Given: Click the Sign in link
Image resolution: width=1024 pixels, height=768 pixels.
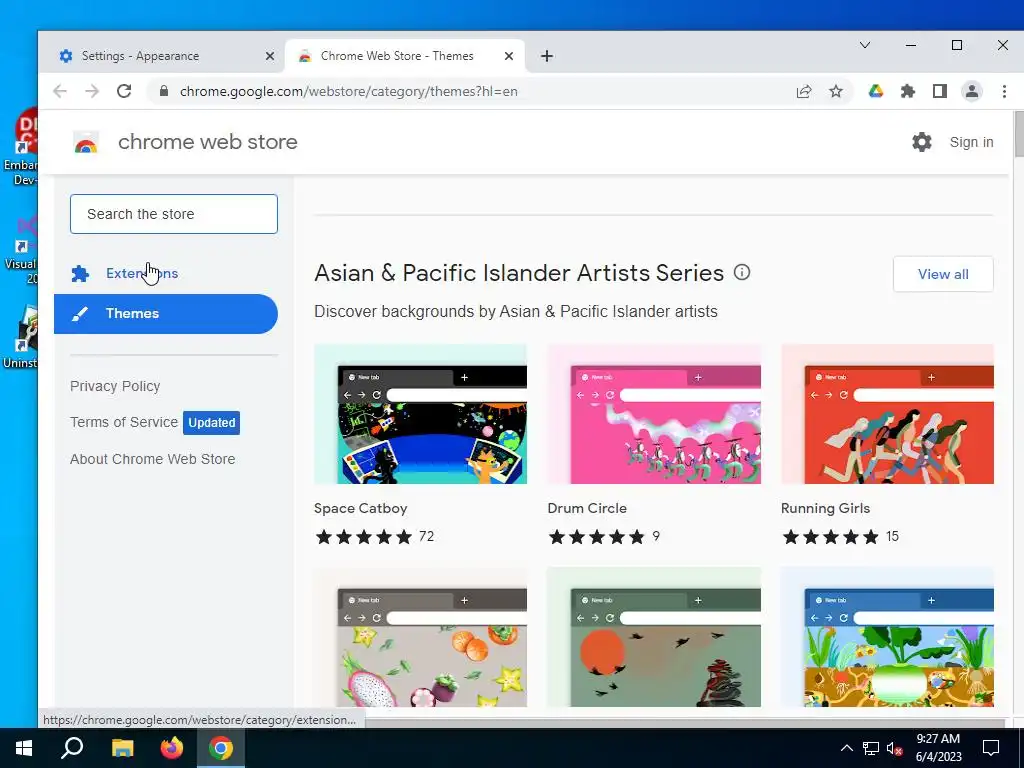Looking at the screenshot, I should [971, 142].
